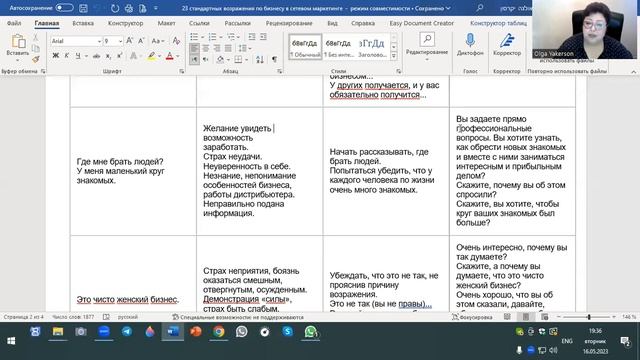Click the Align Right icon
The image size is (640, 360).
(x=217, y=49)
